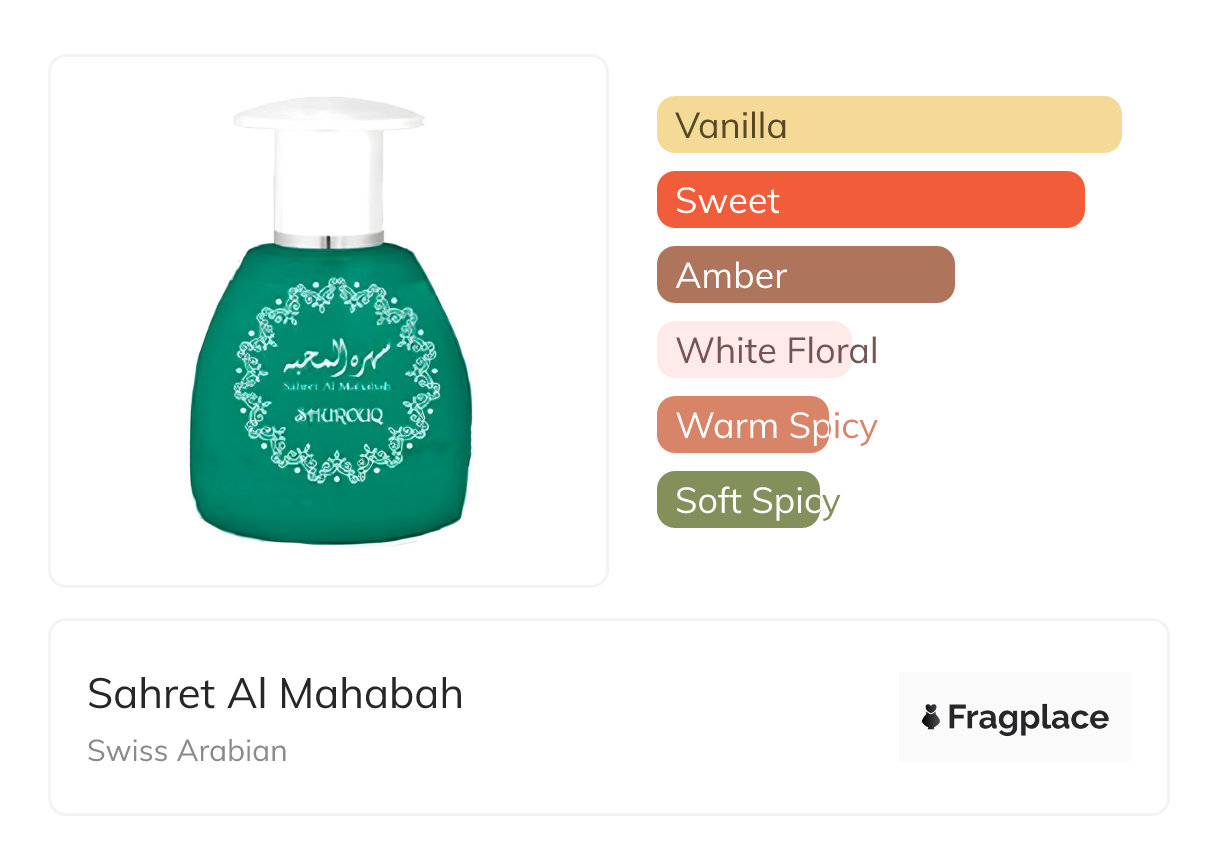Open the Sahret Al Mahabah title

pyautogui.click(x=275, y=694)
